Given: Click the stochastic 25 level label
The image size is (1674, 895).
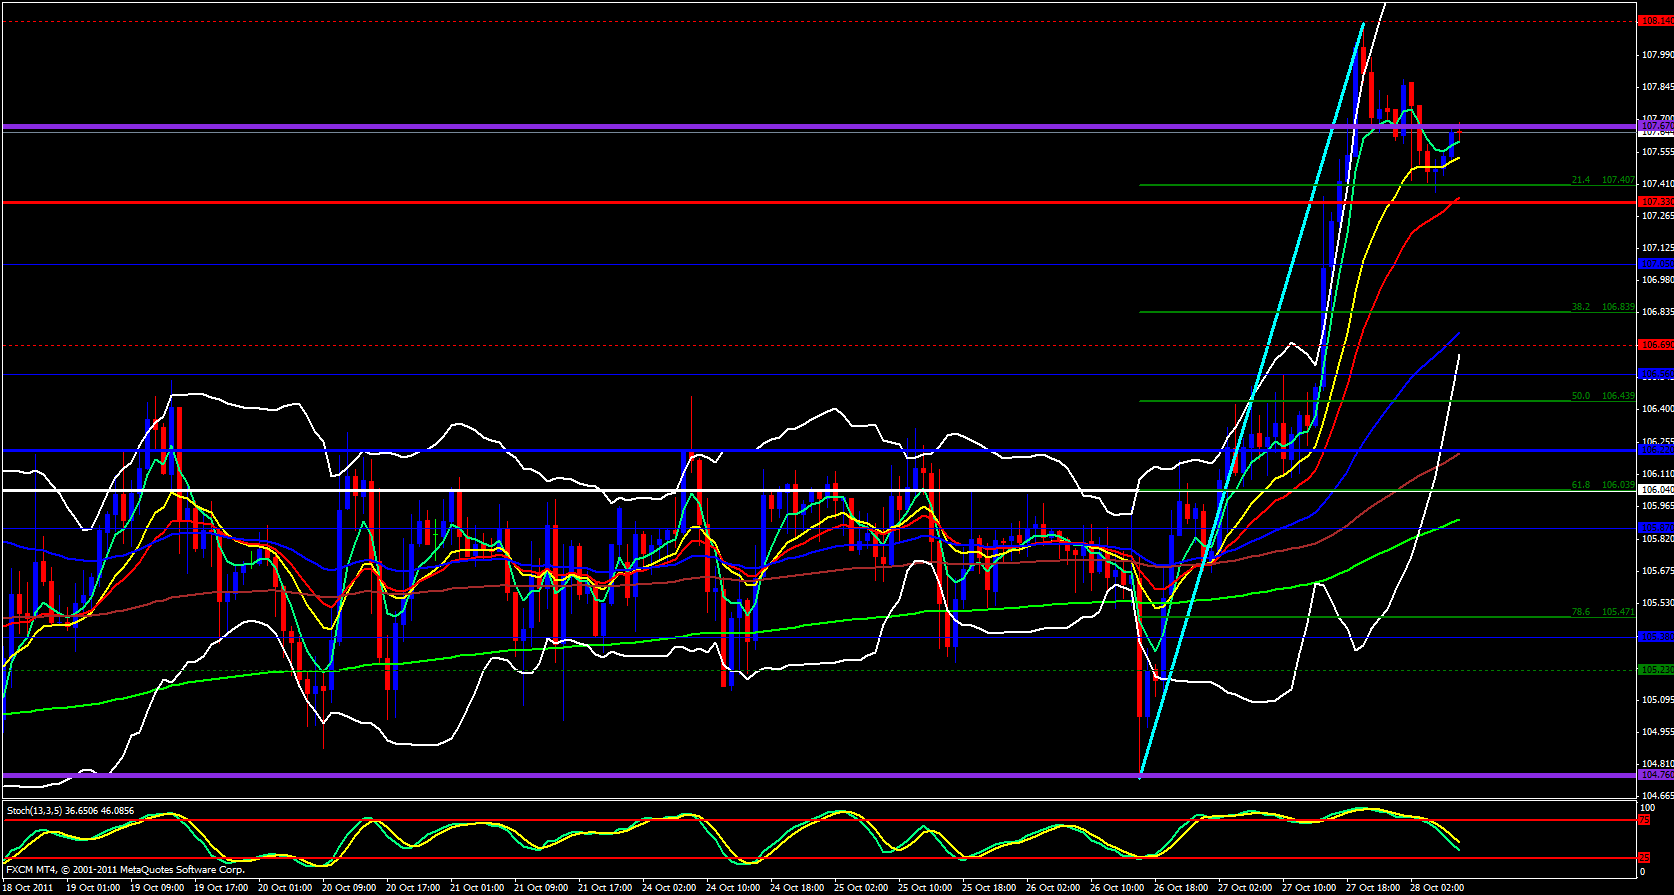Looking at the screenshot, I should (1644, 858).
